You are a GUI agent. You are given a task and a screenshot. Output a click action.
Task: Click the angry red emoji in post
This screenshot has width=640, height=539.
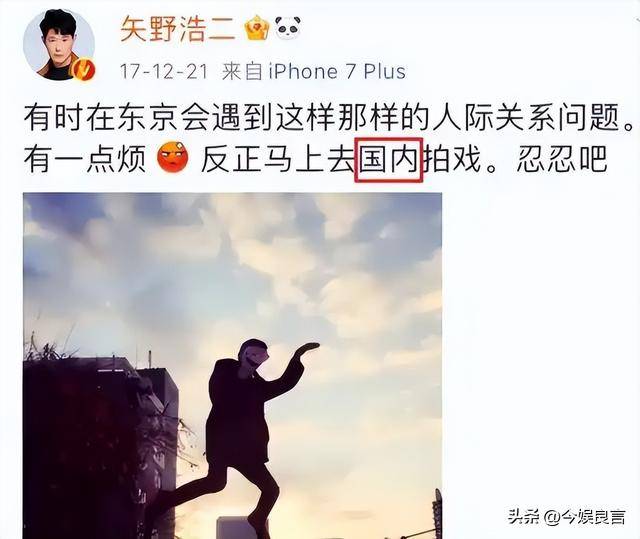click(173, 157)
